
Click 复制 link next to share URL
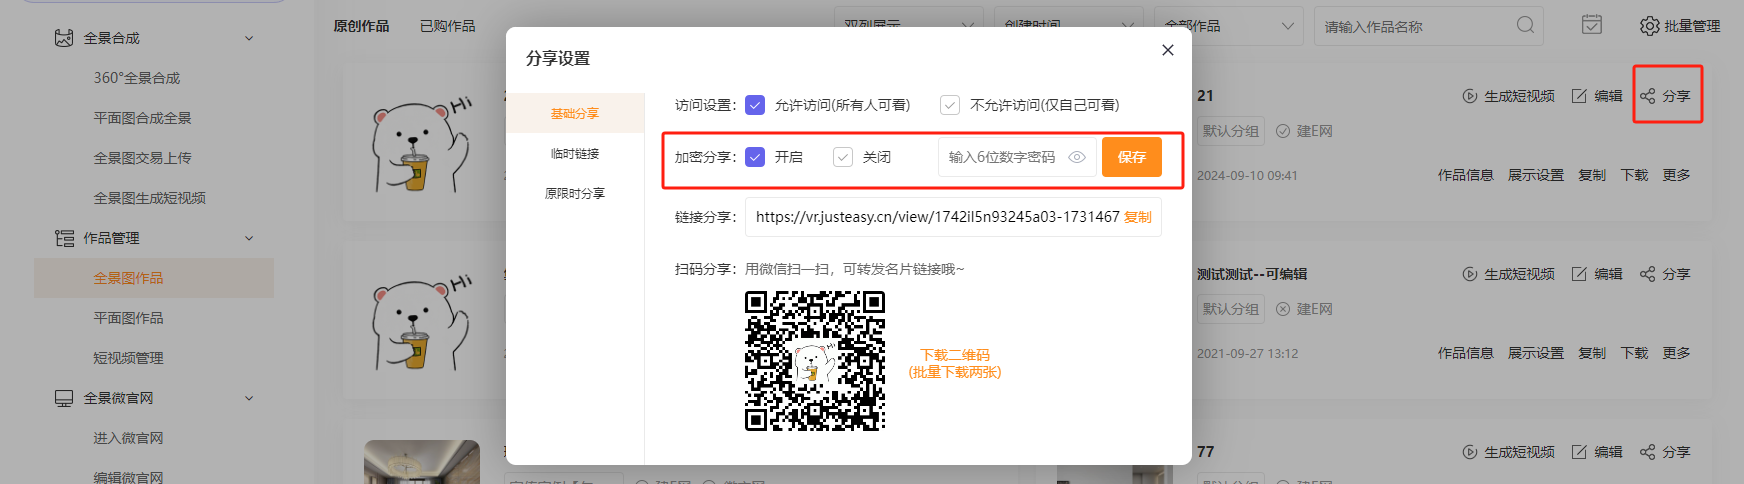(1138, 217)
